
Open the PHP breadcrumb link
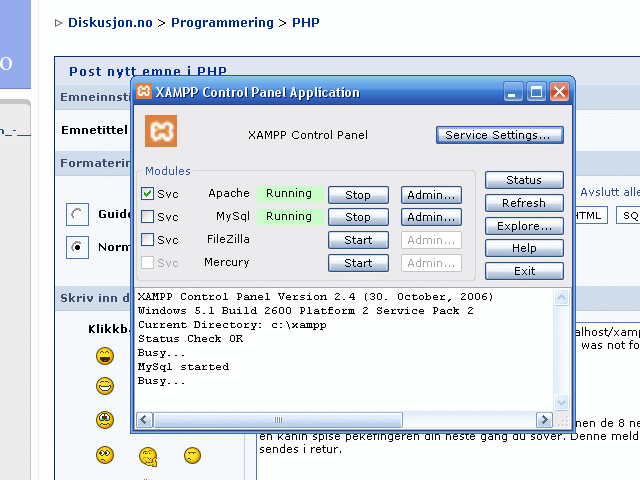point(306,22)
